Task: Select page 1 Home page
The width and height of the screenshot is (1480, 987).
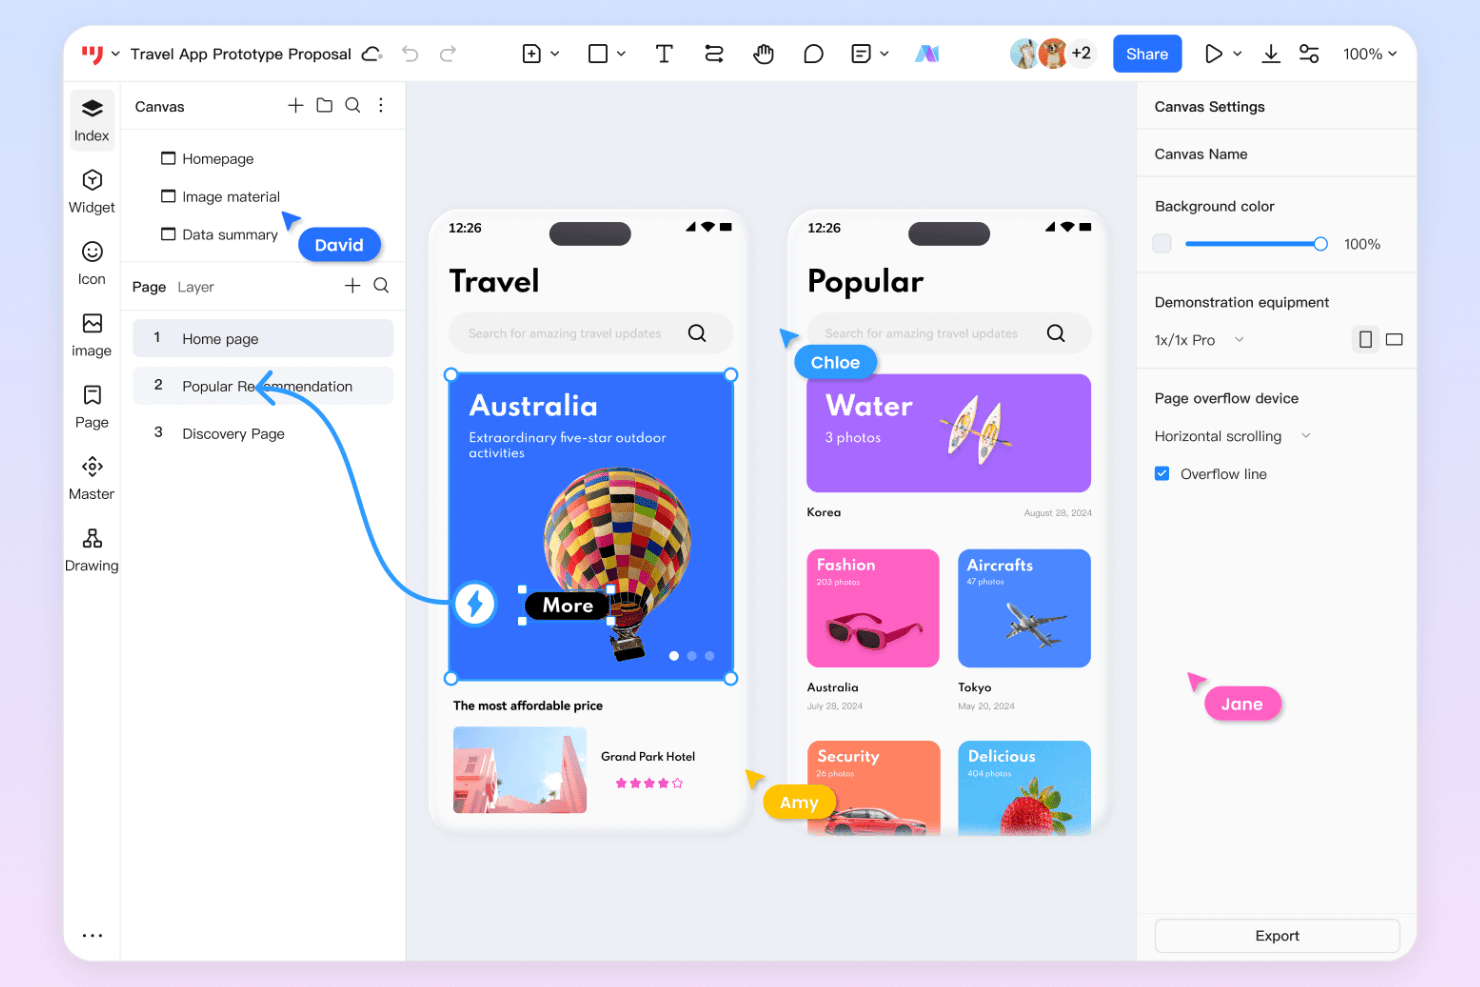Action: [263, 339]
